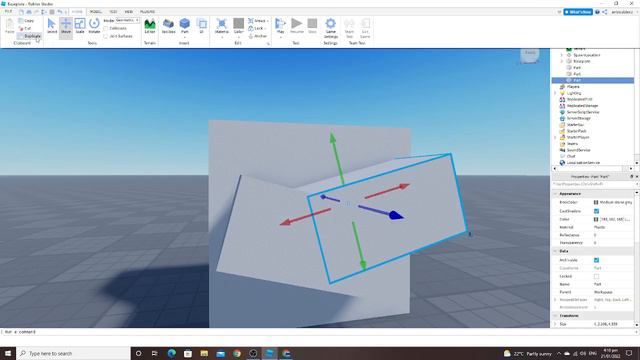Switch to the VIEW tab

coord(129,11)
